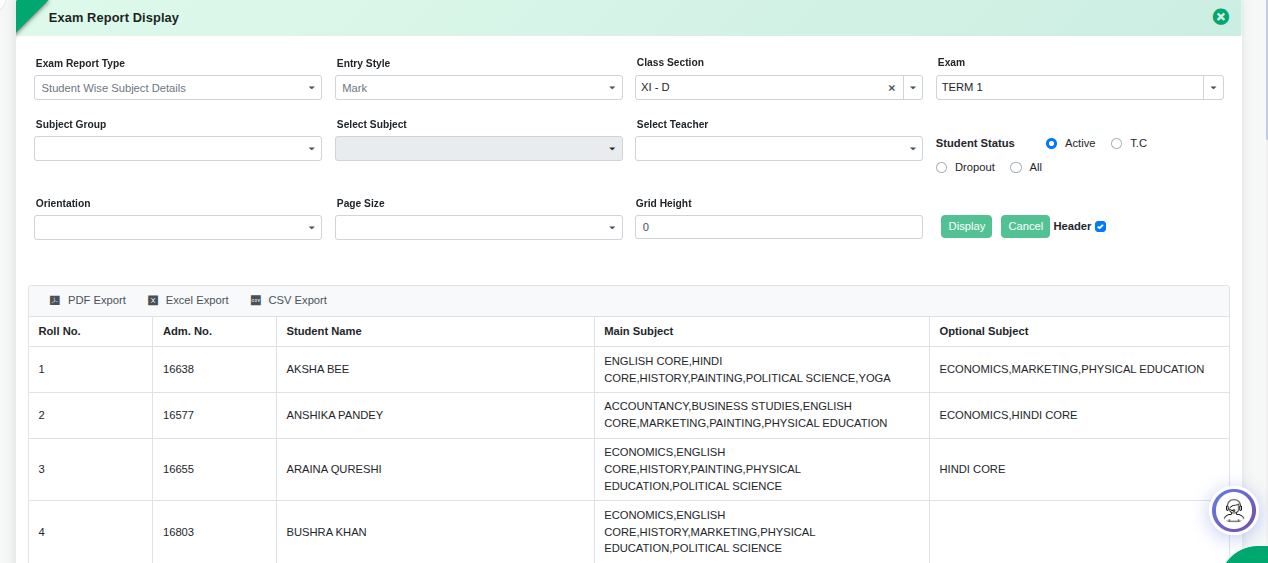Open the Entry Style dropdown
This screenshot has height=563, width=1268.
pos(479,88)
